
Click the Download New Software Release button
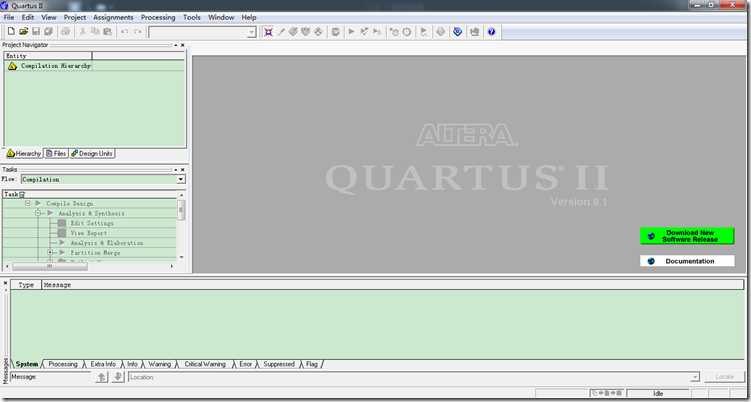coord(687,236)
